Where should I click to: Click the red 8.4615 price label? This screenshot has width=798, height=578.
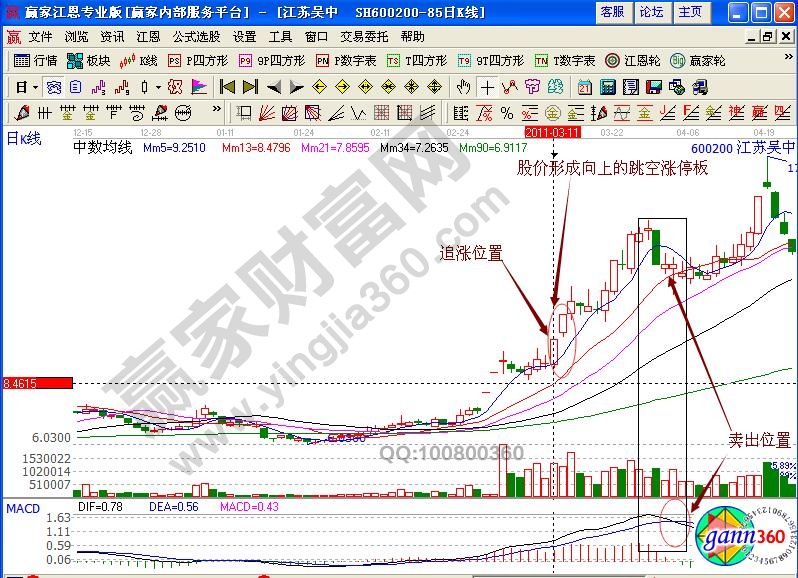click(36, 382)
